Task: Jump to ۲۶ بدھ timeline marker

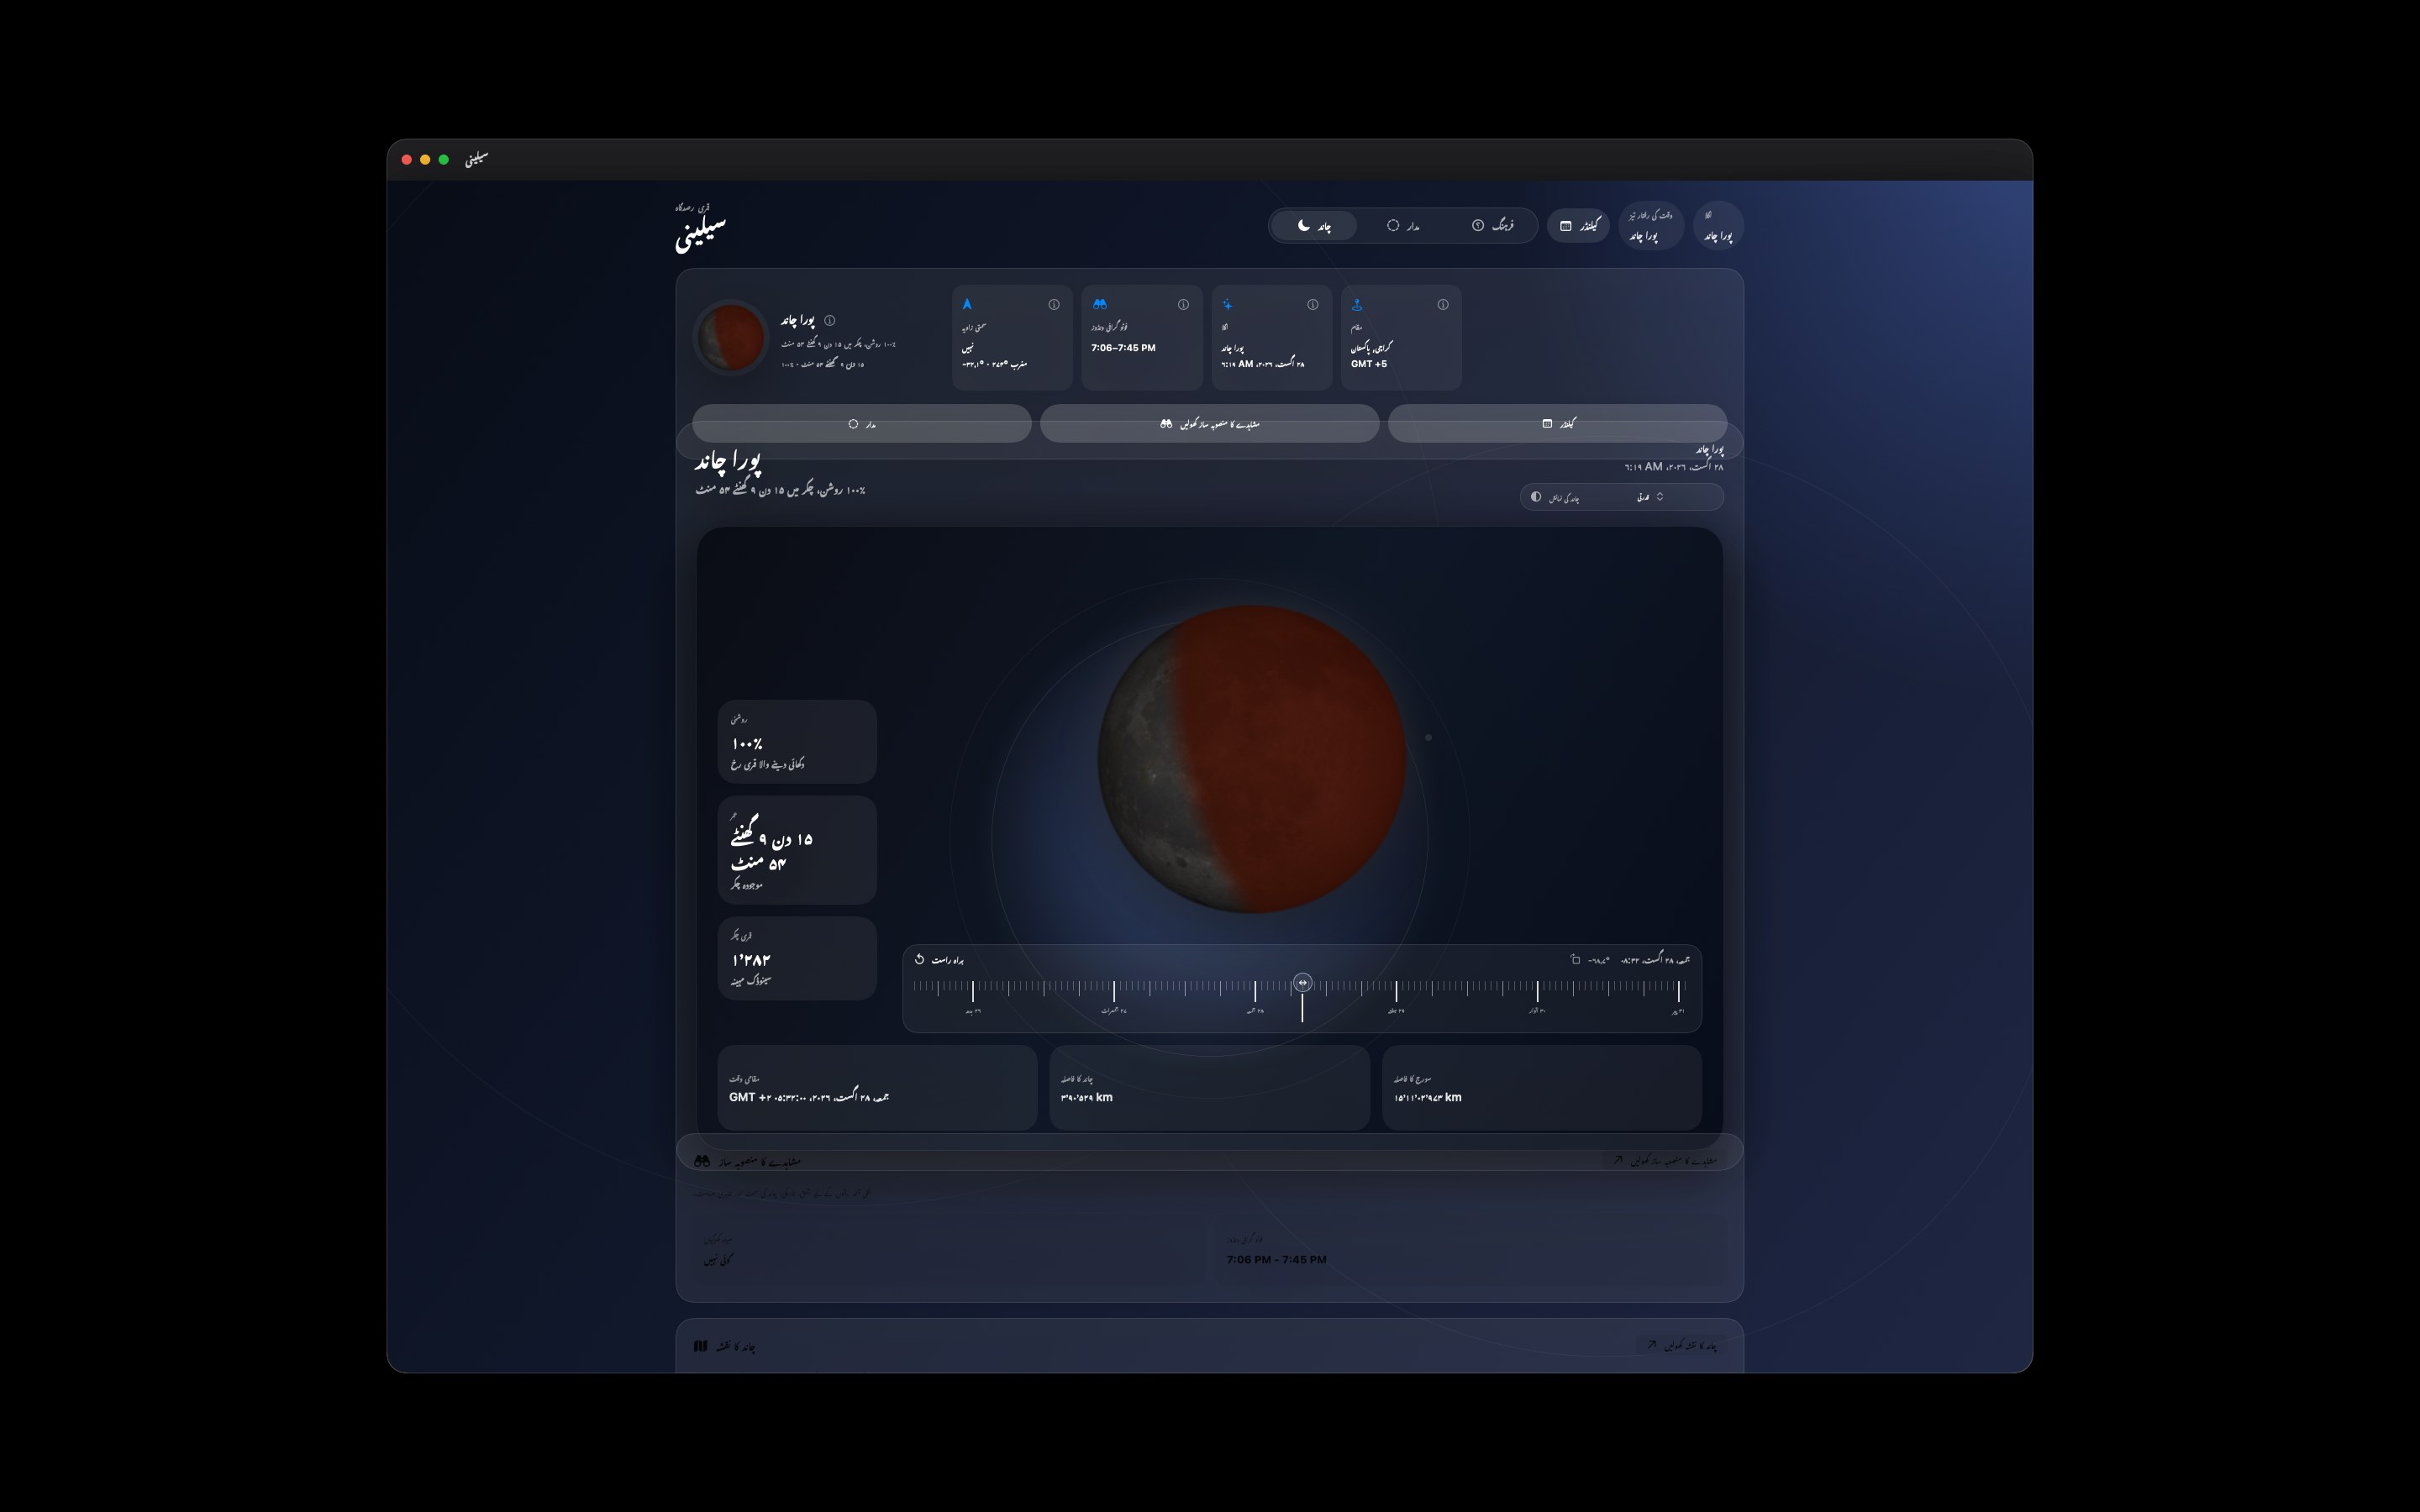Action: point(973,1011)
